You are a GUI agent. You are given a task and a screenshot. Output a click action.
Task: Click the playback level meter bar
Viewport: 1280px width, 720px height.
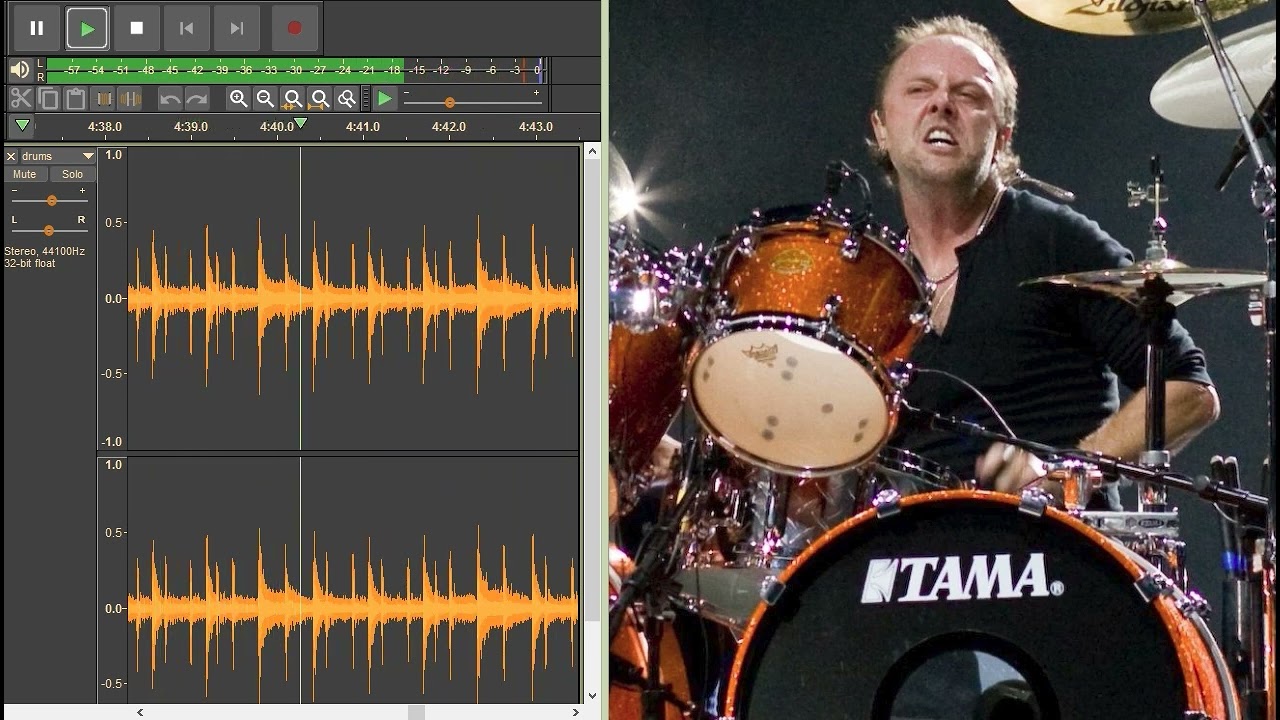pyautogui.click(x=294, y=70)
